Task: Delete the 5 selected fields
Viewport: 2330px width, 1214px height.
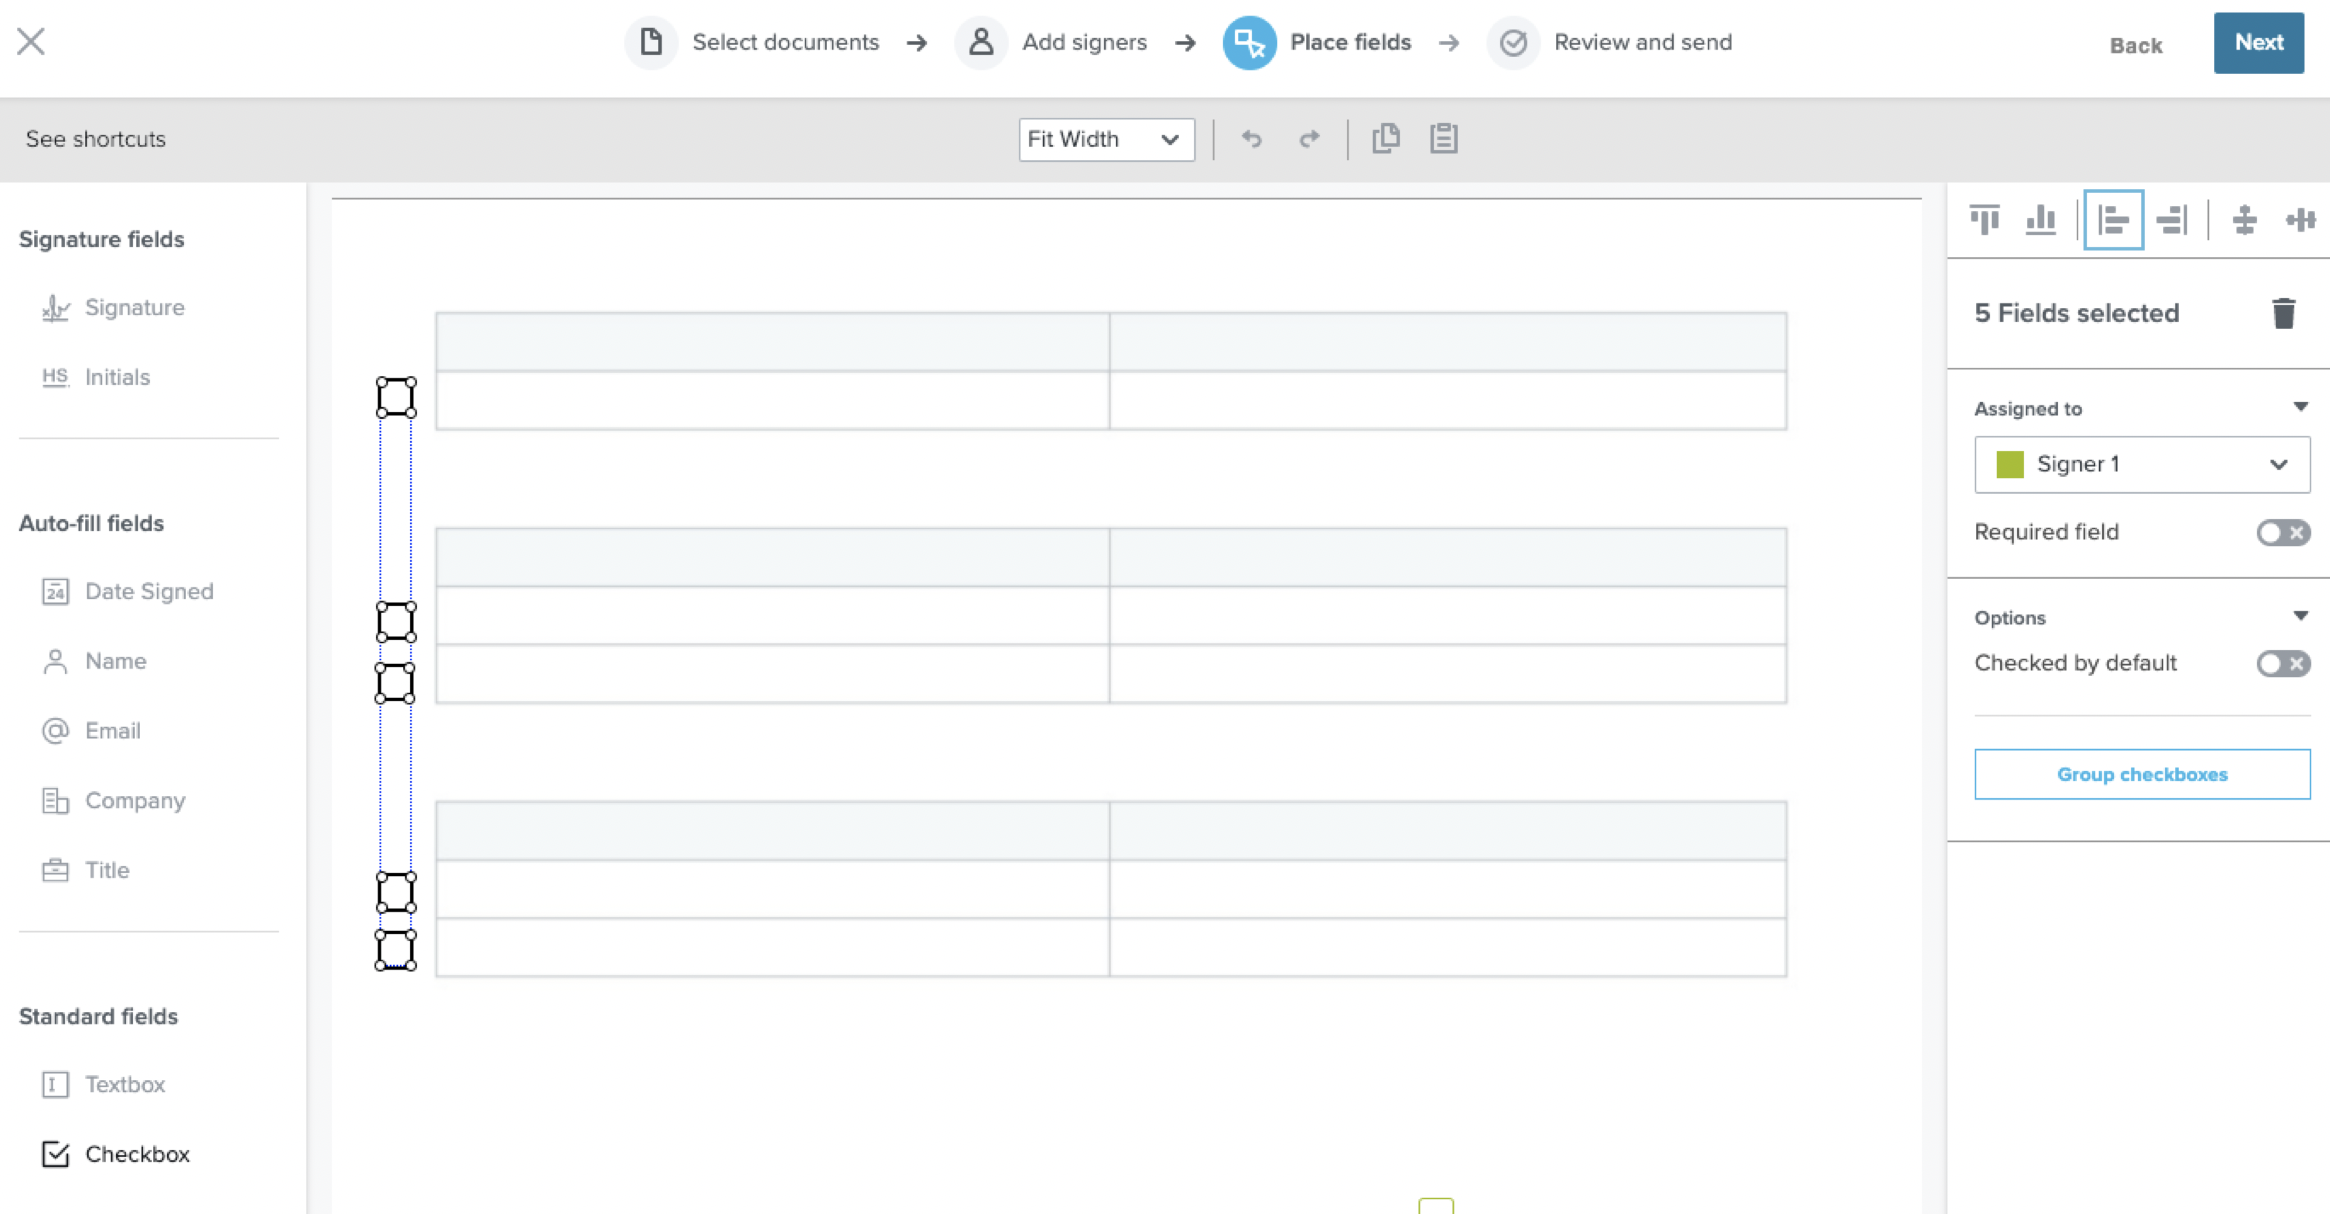Action: [2284, 313]
